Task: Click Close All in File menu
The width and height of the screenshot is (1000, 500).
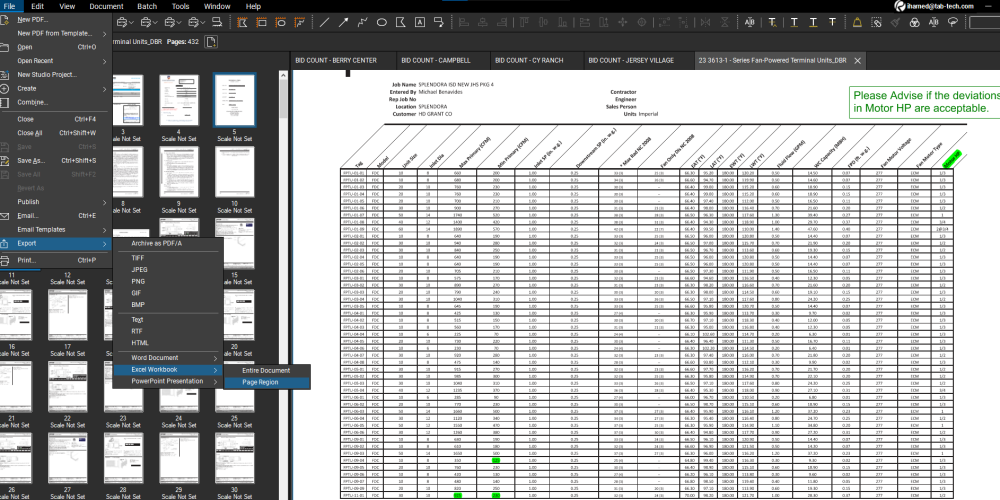Action: pos(56,133)
